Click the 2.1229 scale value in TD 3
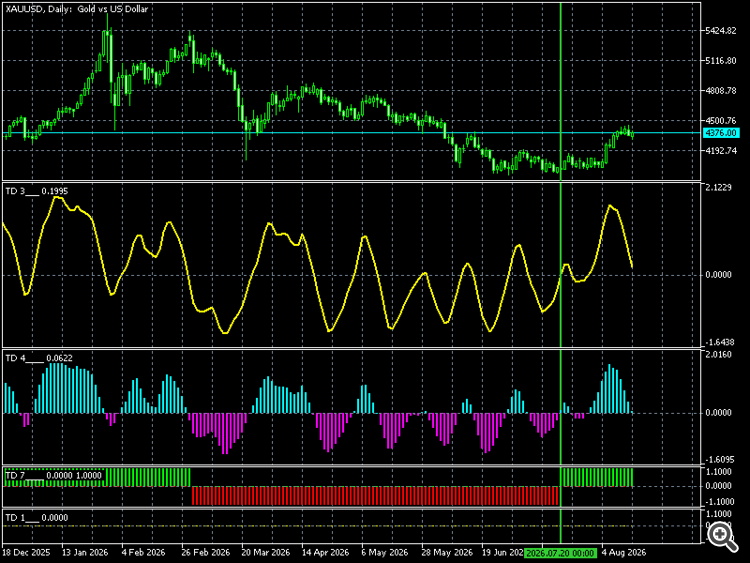 [718, 187]
